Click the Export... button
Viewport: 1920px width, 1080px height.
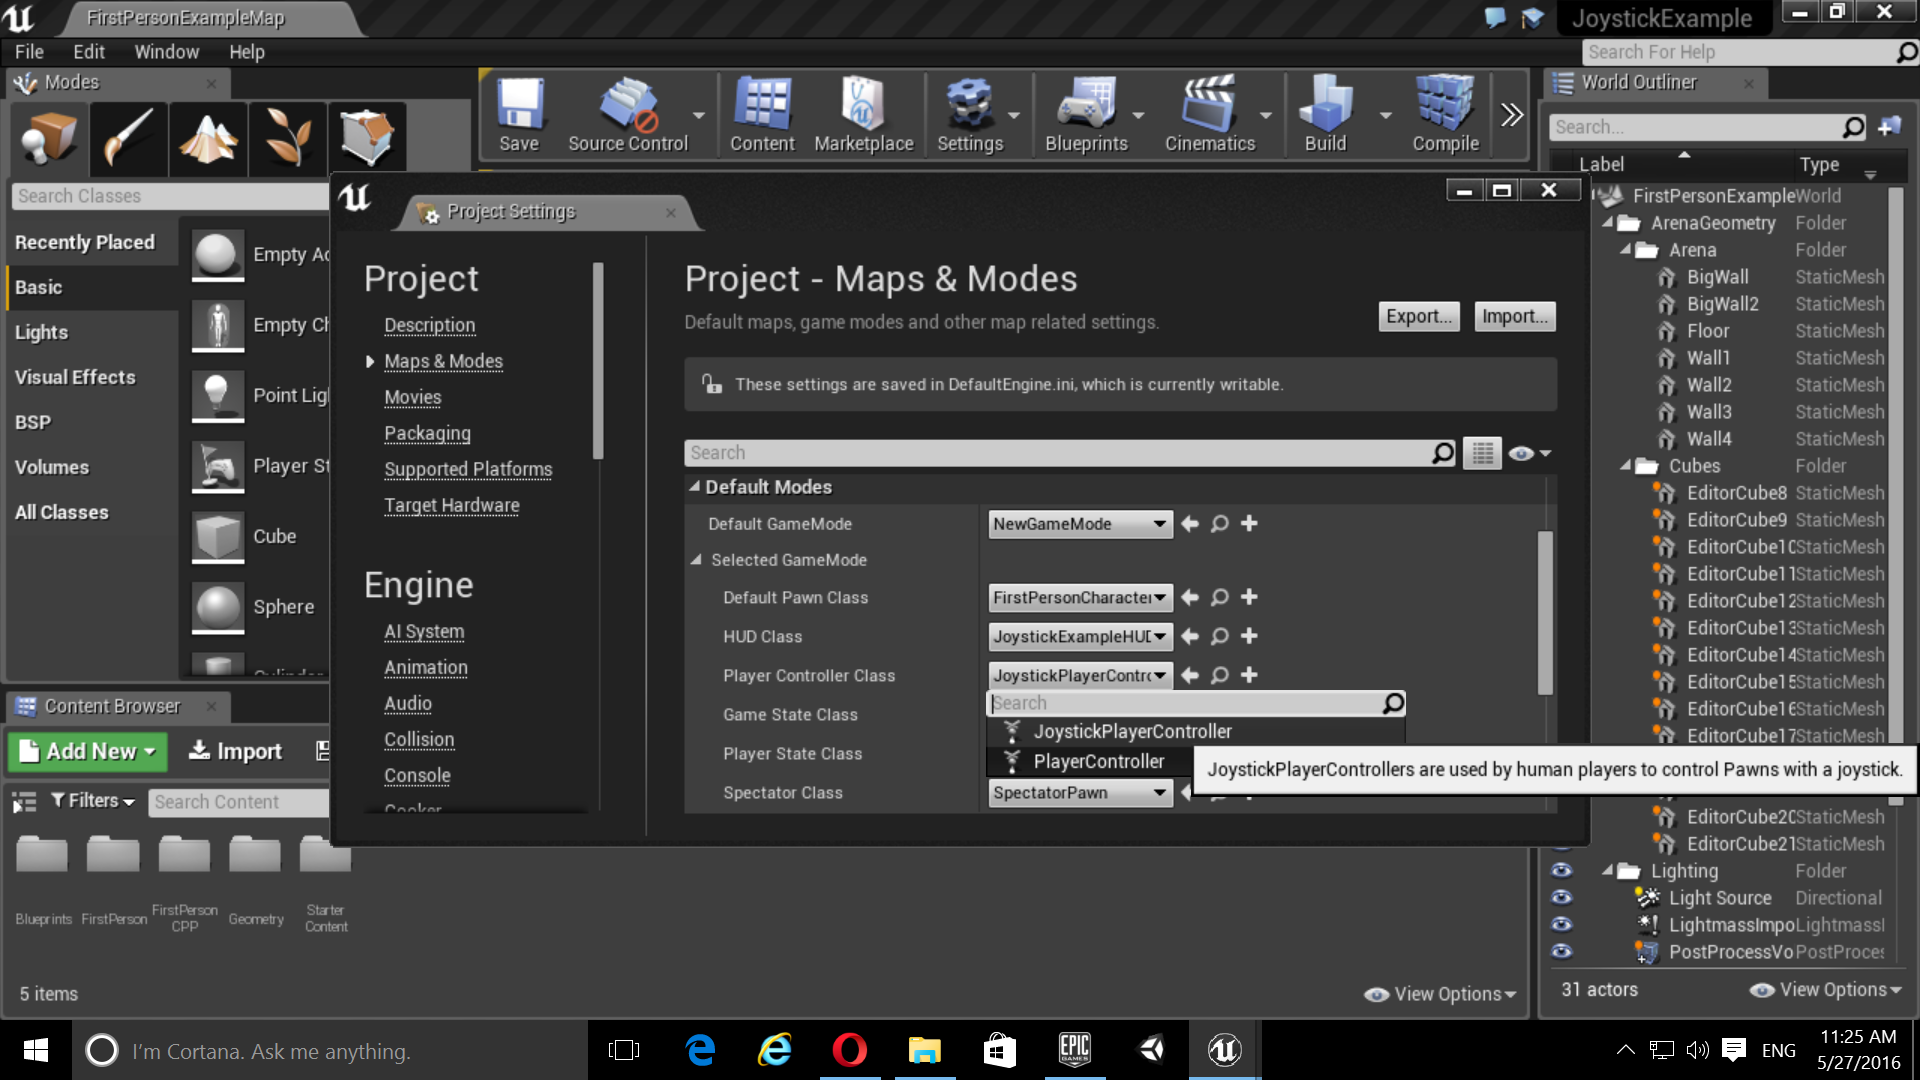pos(1418,316)
